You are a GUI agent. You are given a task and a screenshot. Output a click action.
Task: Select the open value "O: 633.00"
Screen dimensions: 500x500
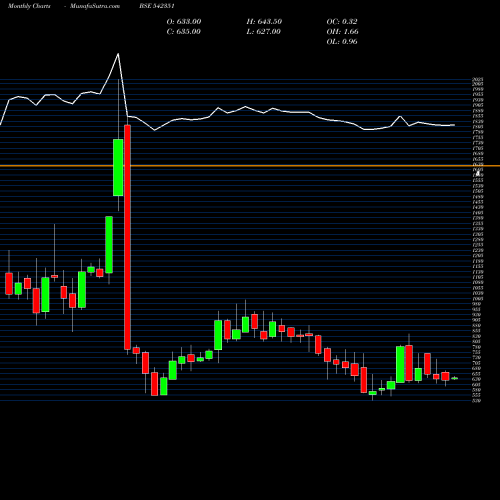[x=184, y=21]
